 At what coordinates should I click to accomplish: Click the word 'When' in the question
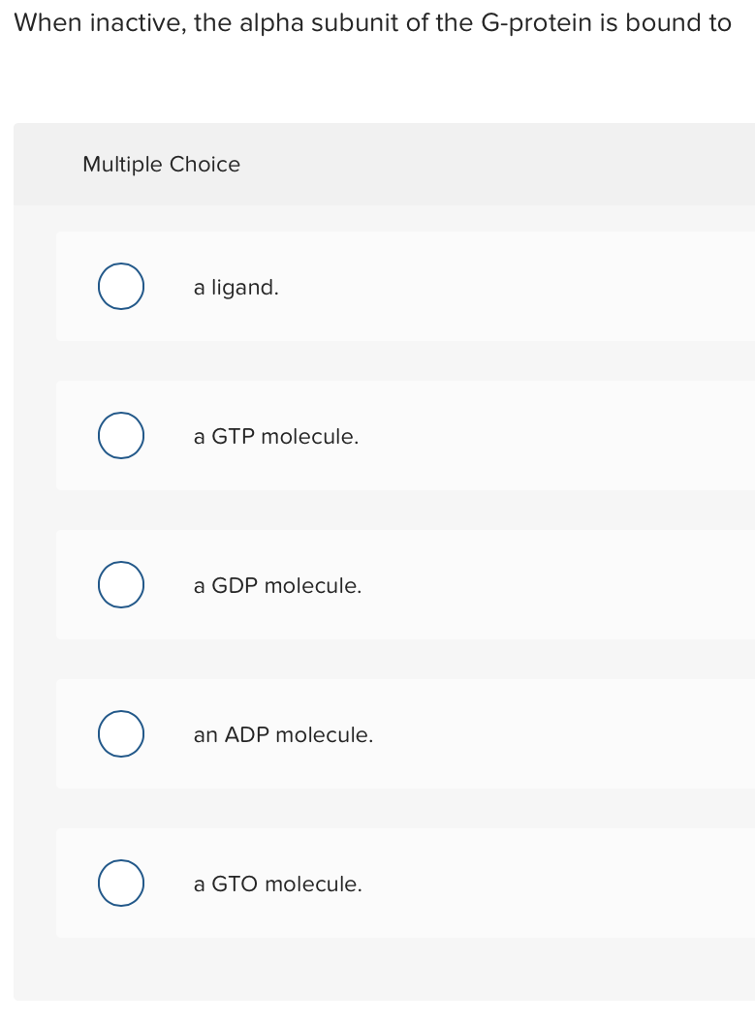tap(47, 23)
